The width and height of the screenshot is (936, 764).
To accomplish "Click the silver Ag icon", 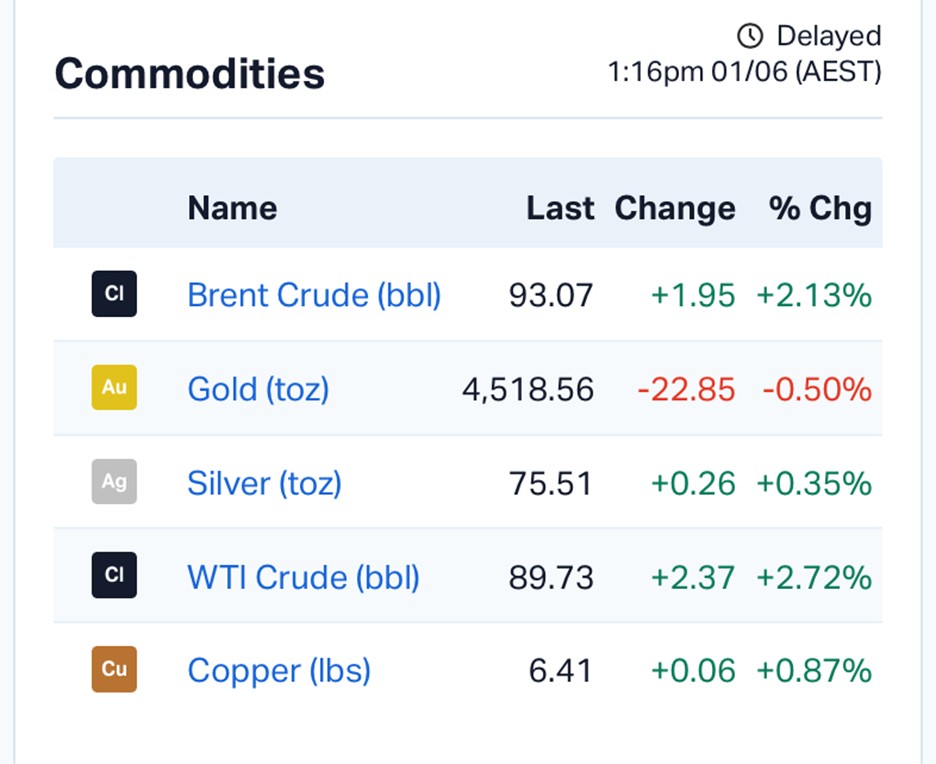I will tap(114, 482).
